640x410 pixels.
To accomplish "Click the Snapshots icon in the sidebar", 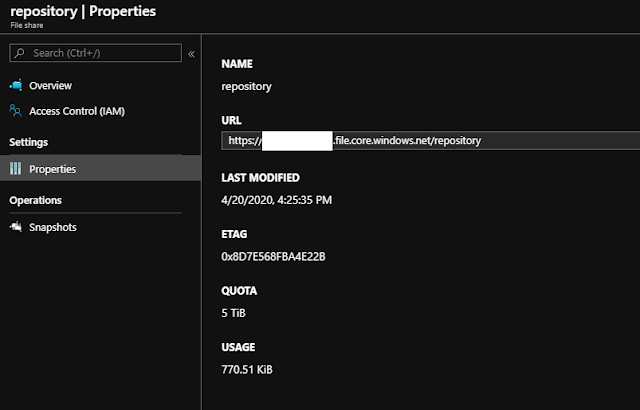I will point(15,227).
